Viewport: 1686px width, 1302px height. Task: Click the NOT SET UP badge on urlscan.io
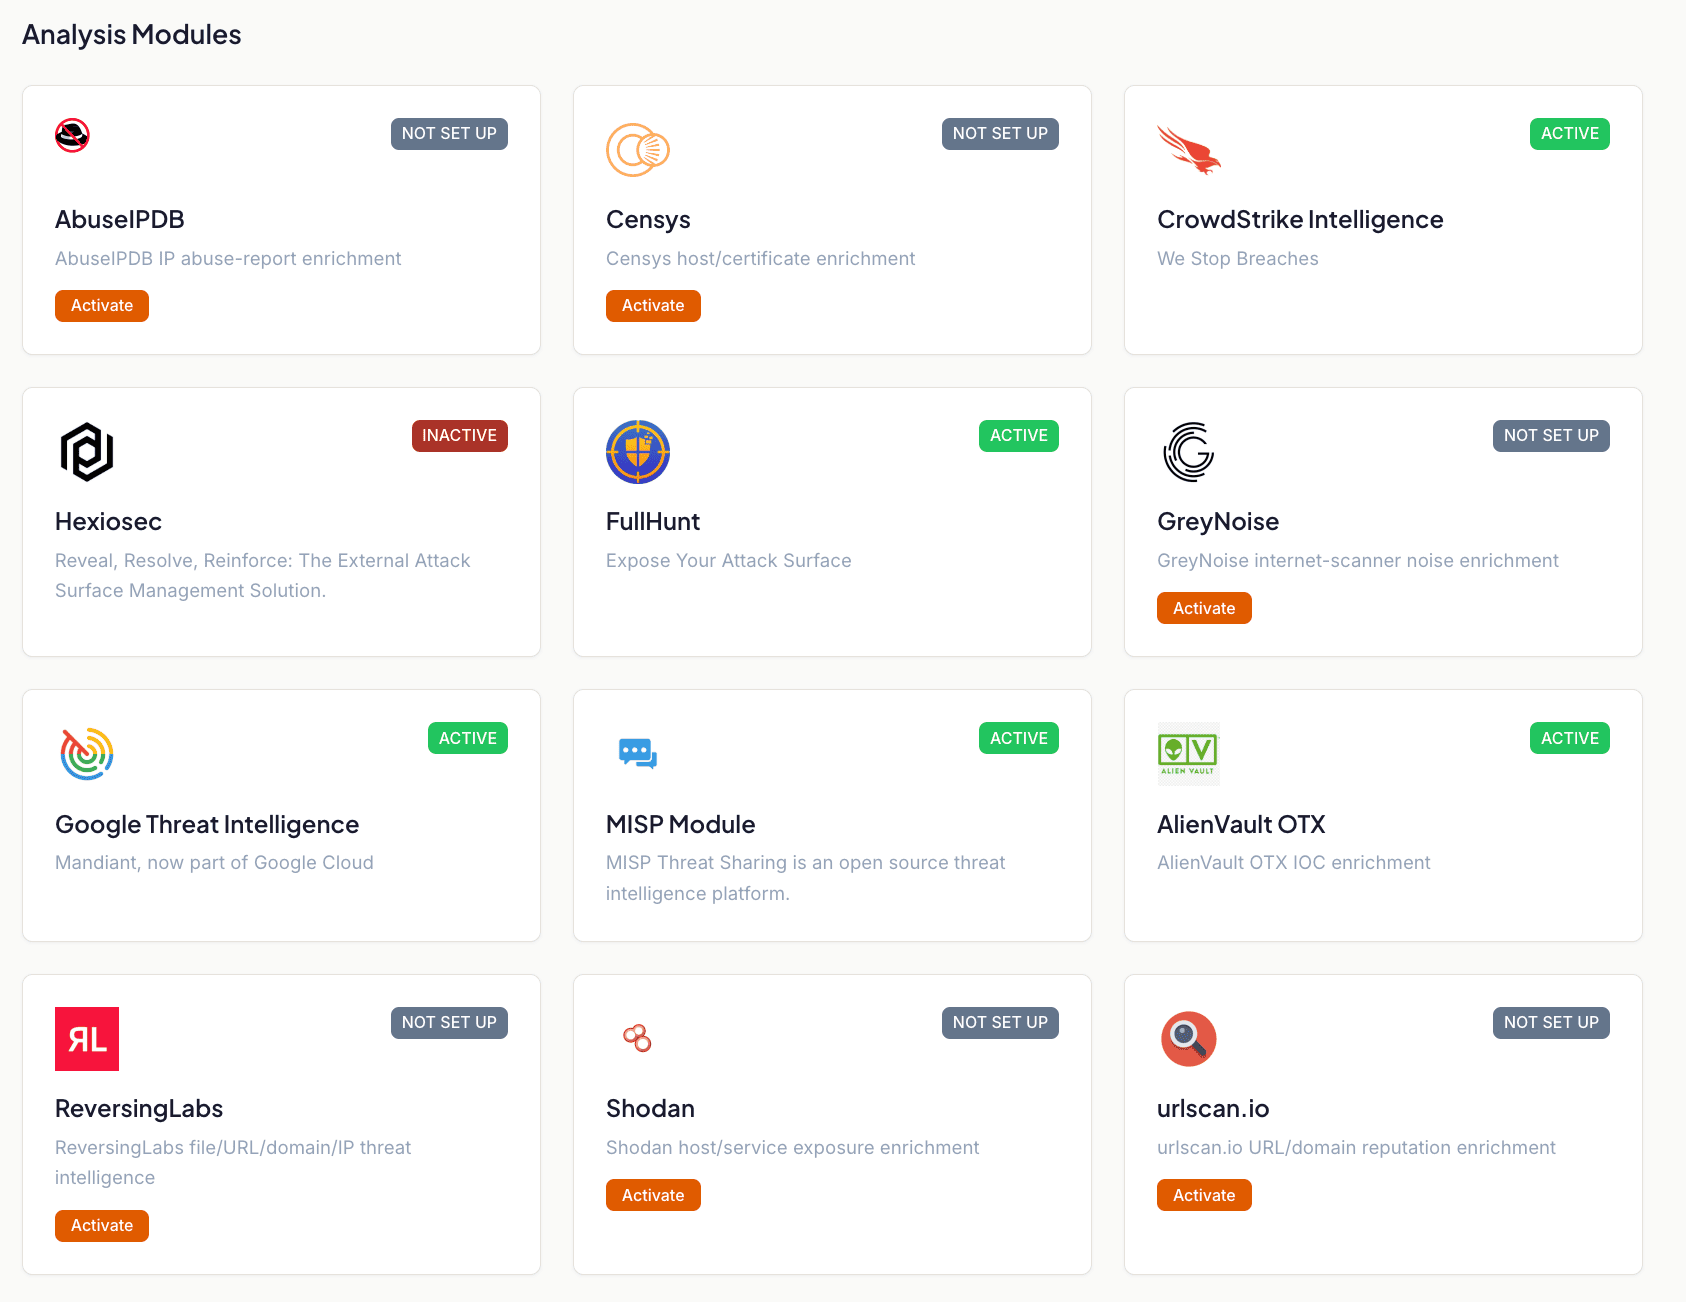1551,1023
